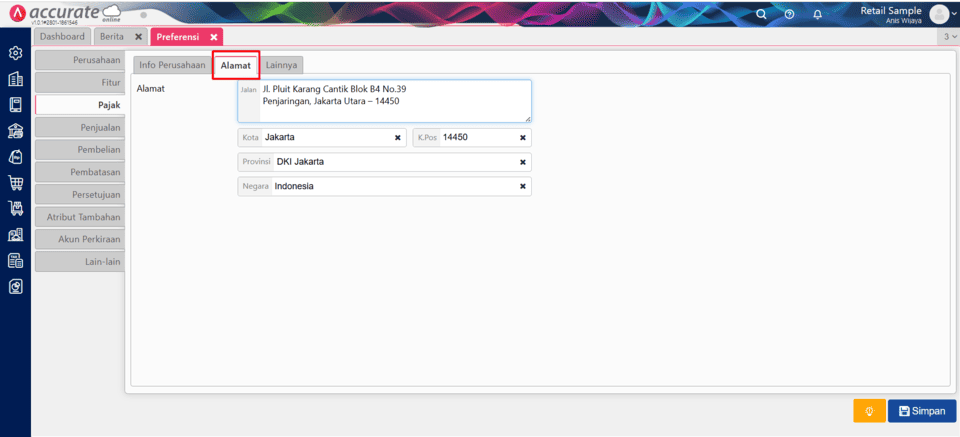Click into the Jalan address text area
This screenshot has width=960, height=437.
point(395,100)
